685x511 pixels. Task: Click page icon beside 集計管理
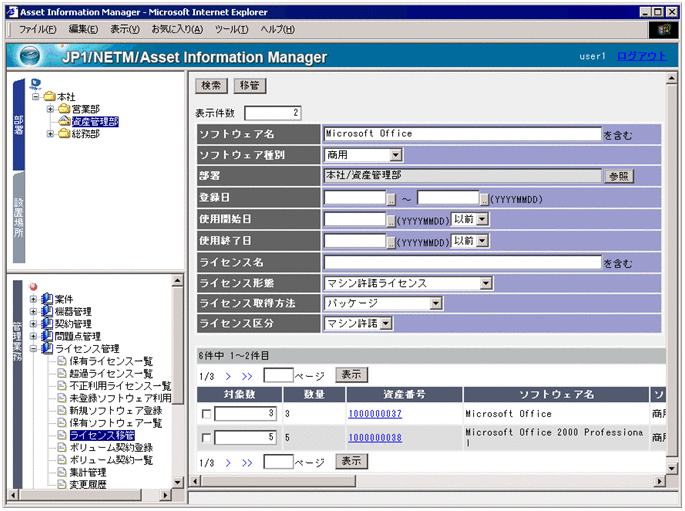pyautogui.click(x=62, y=472)
